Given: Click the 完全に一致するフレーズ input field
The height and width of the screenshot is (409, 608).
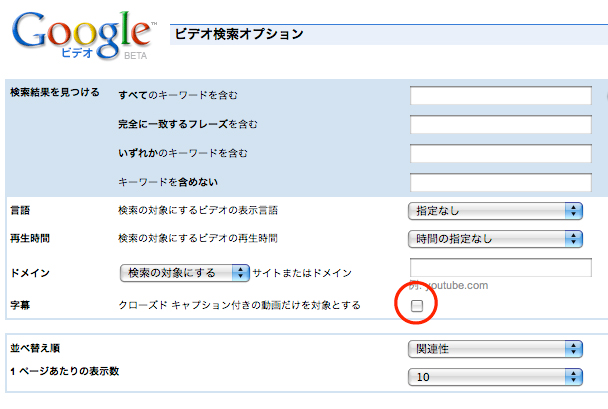Looking at the screenshot, I should (x=501, y=124).
